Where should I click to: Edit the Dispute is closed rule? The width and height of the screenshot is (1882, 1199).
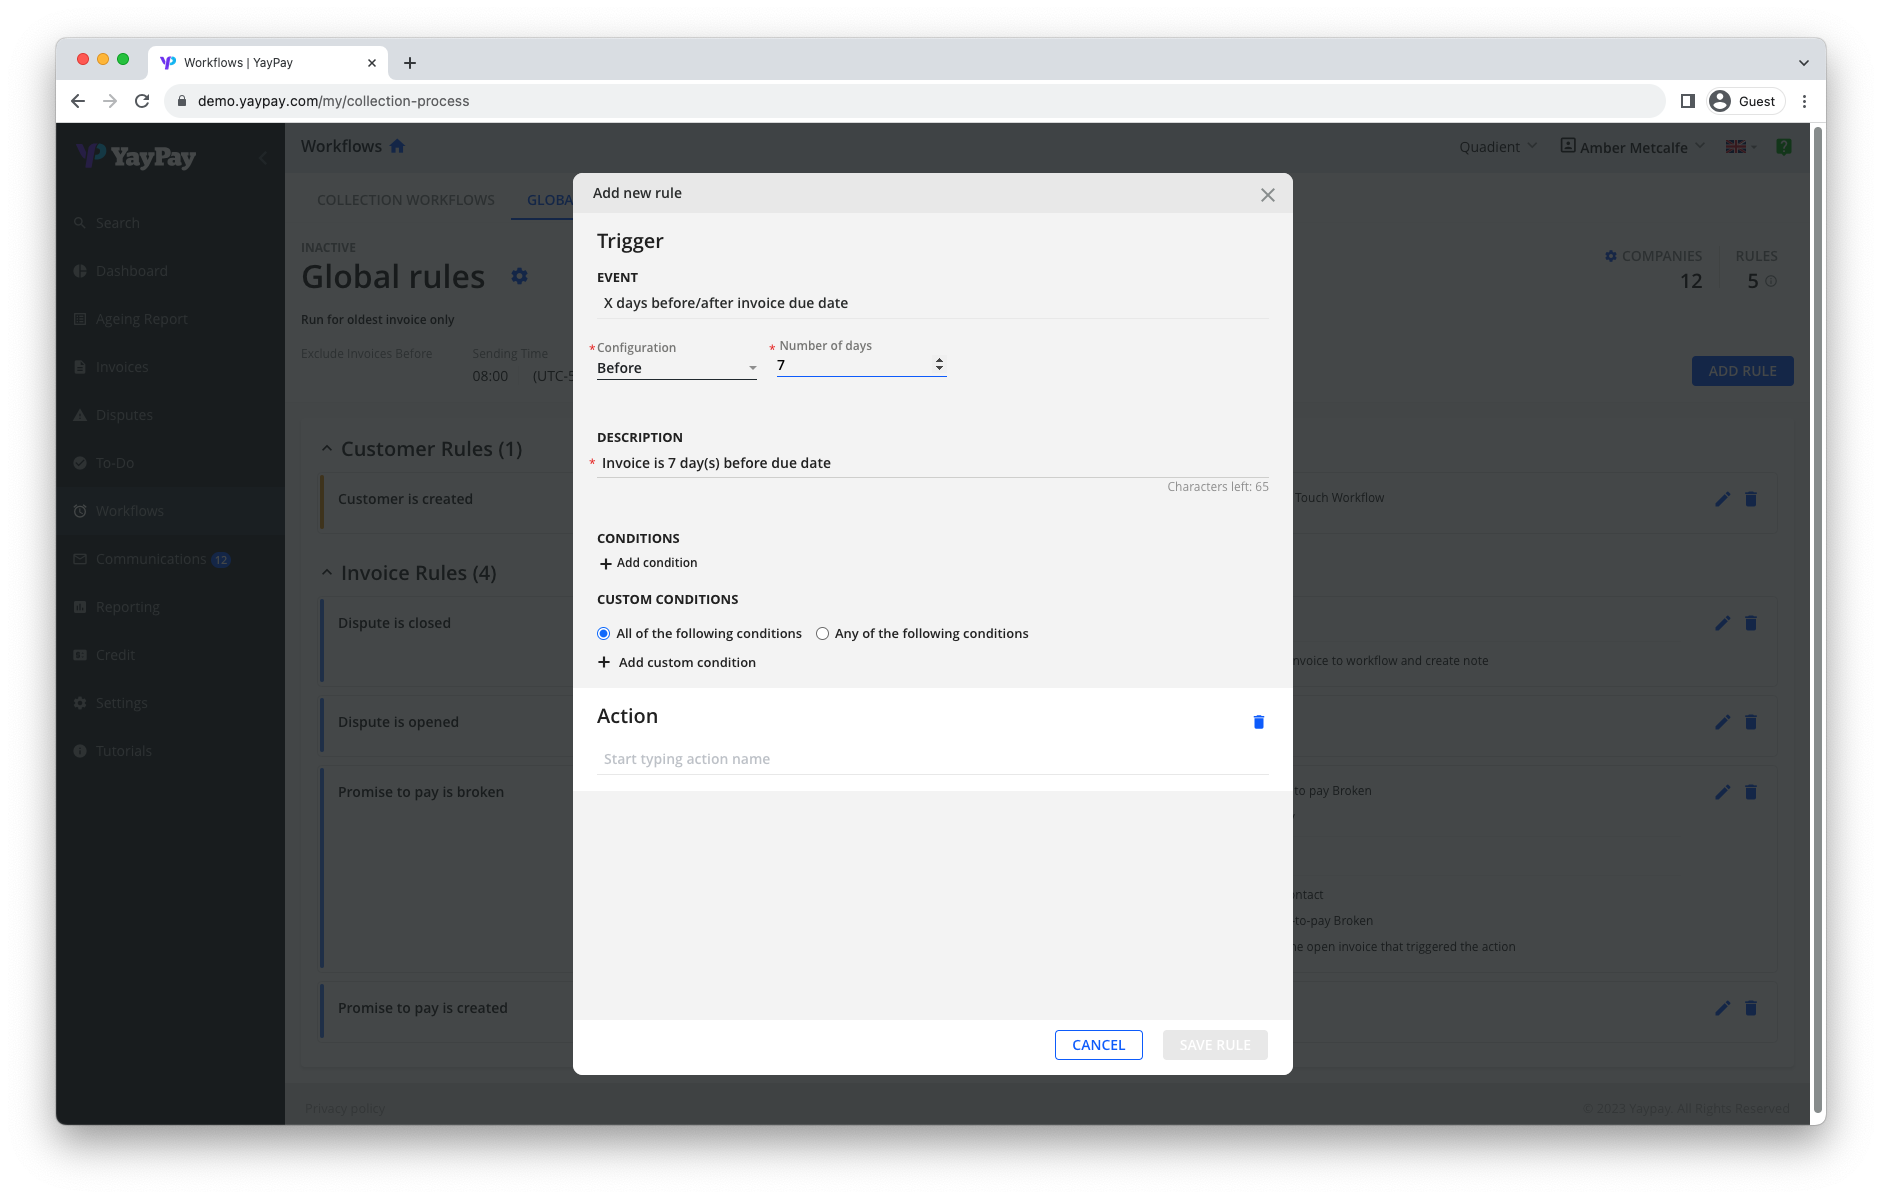[1722, 622]
